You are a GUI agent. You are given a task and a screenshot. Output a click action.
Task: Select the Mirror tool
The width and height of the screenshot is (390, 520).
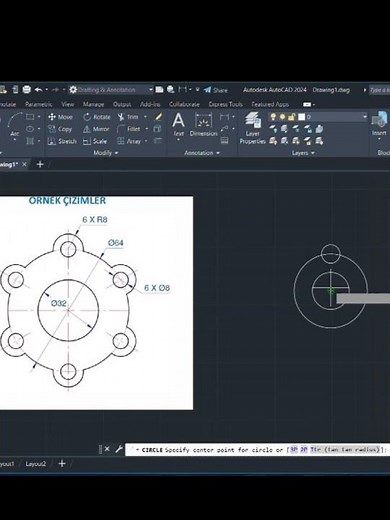pyautogui.click(x=96, y=129)
